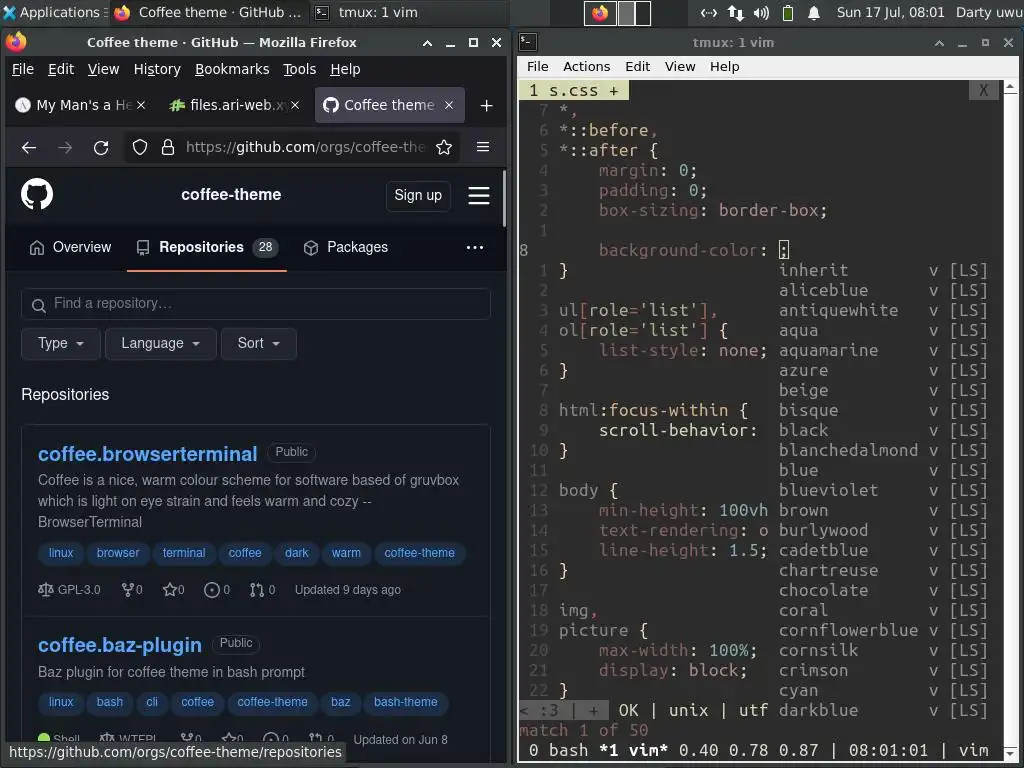Click the network connection icon in panel

pyautogui.click(x=736, y=12)
